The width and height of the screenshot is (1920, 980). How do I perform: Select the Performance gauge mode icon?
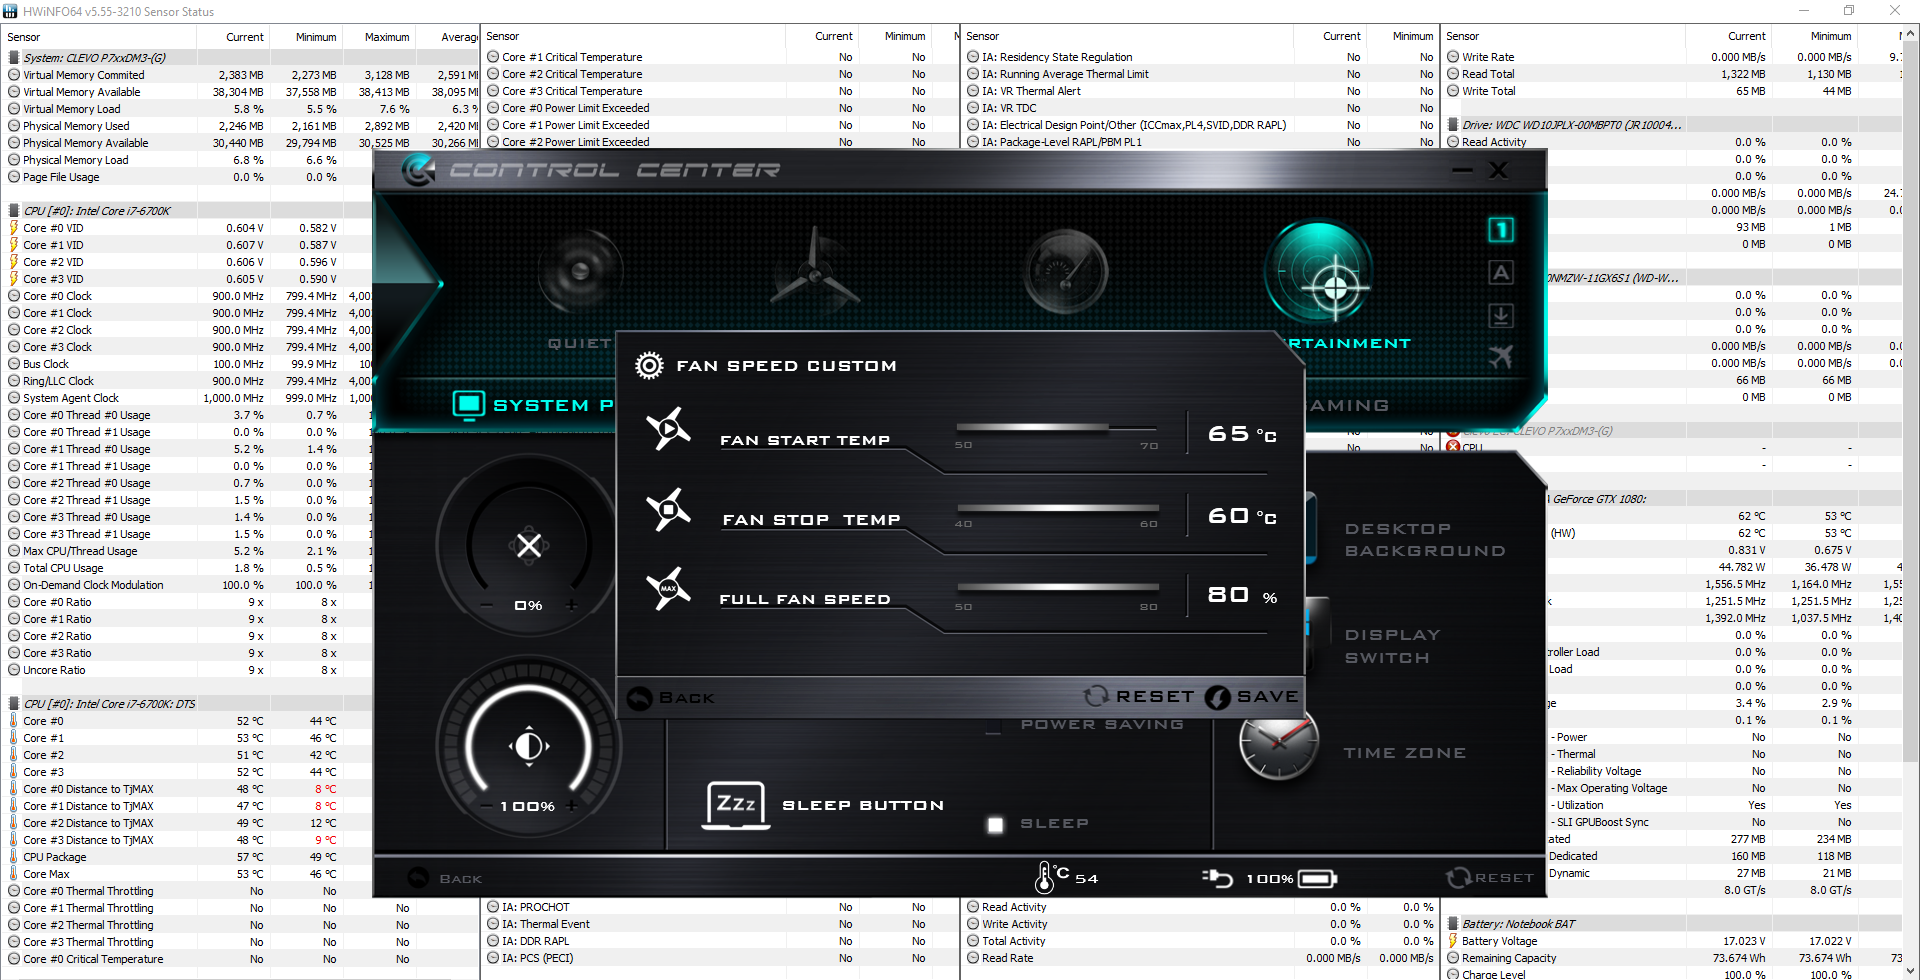pos(1066,272)
